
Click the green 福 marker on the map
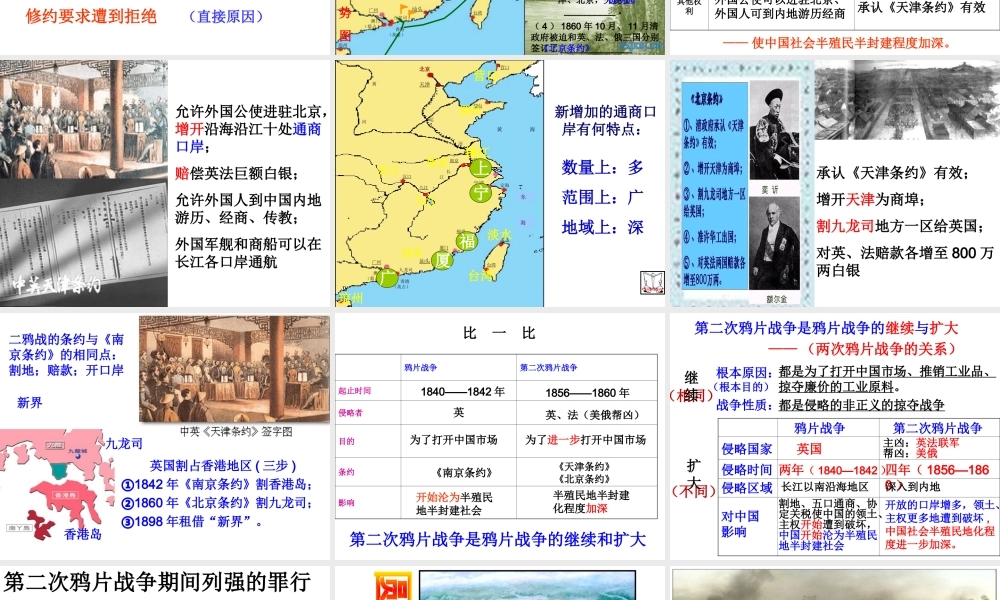click(x=466, y=240)
